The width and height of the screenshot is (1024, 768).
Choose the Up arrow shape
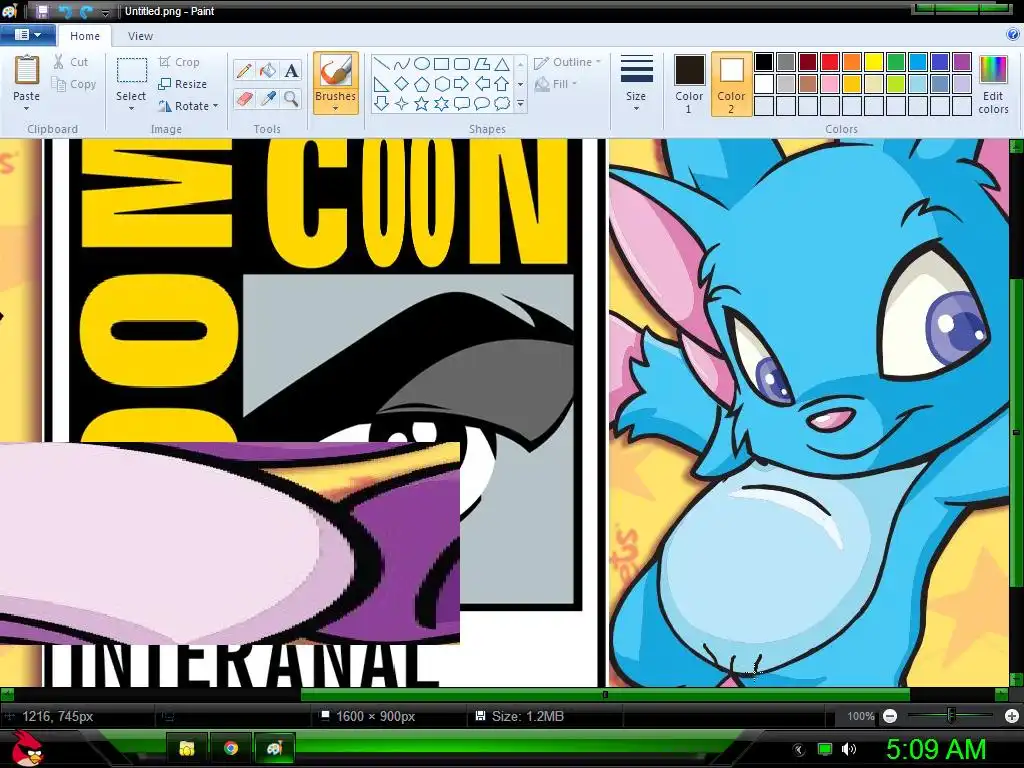(502, 84)
